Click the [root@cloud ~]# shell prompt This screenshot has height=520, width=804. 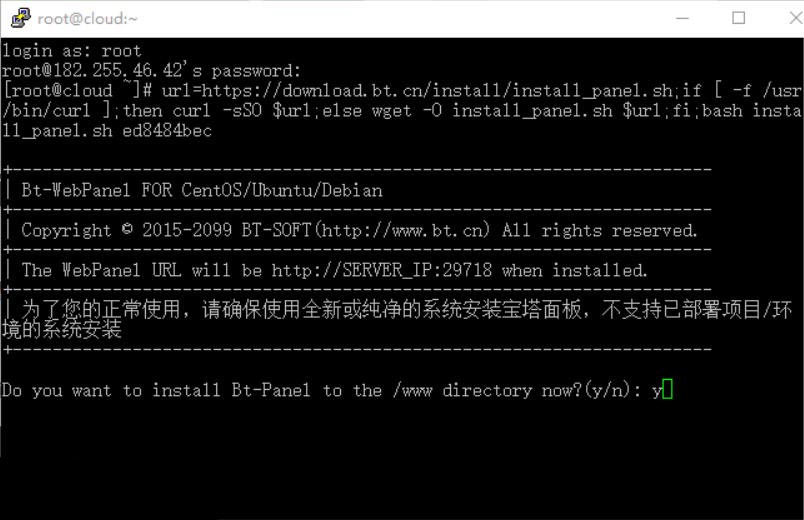click(76, 90)
